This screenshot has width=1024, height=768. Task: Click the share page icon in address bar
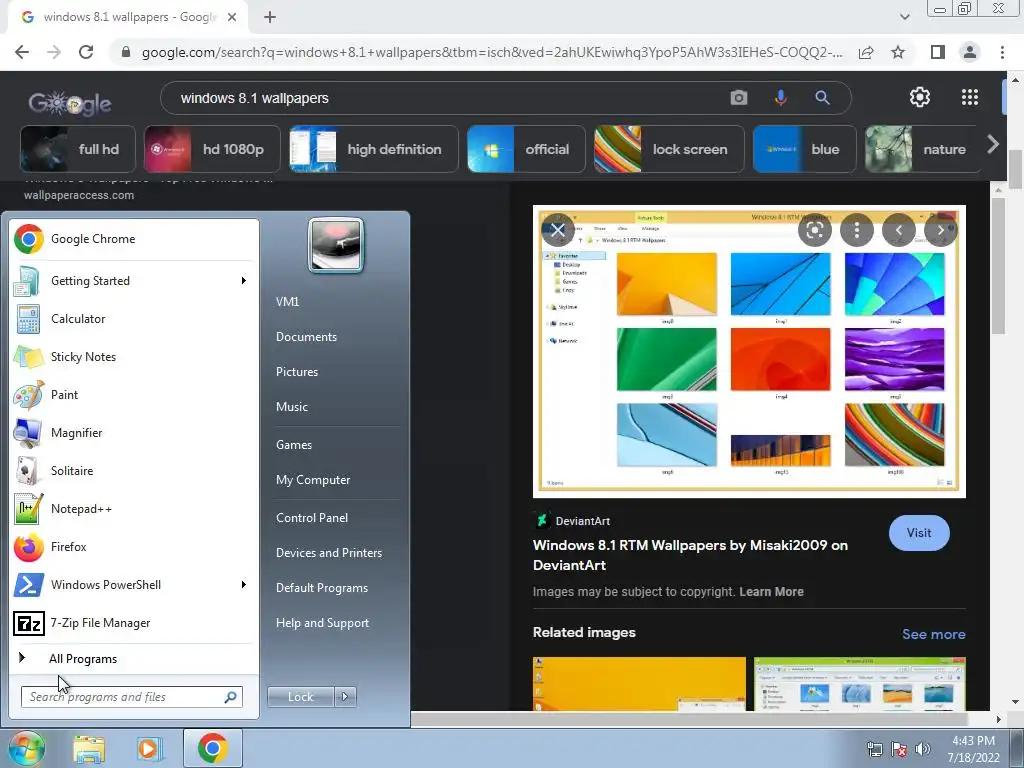866,52
